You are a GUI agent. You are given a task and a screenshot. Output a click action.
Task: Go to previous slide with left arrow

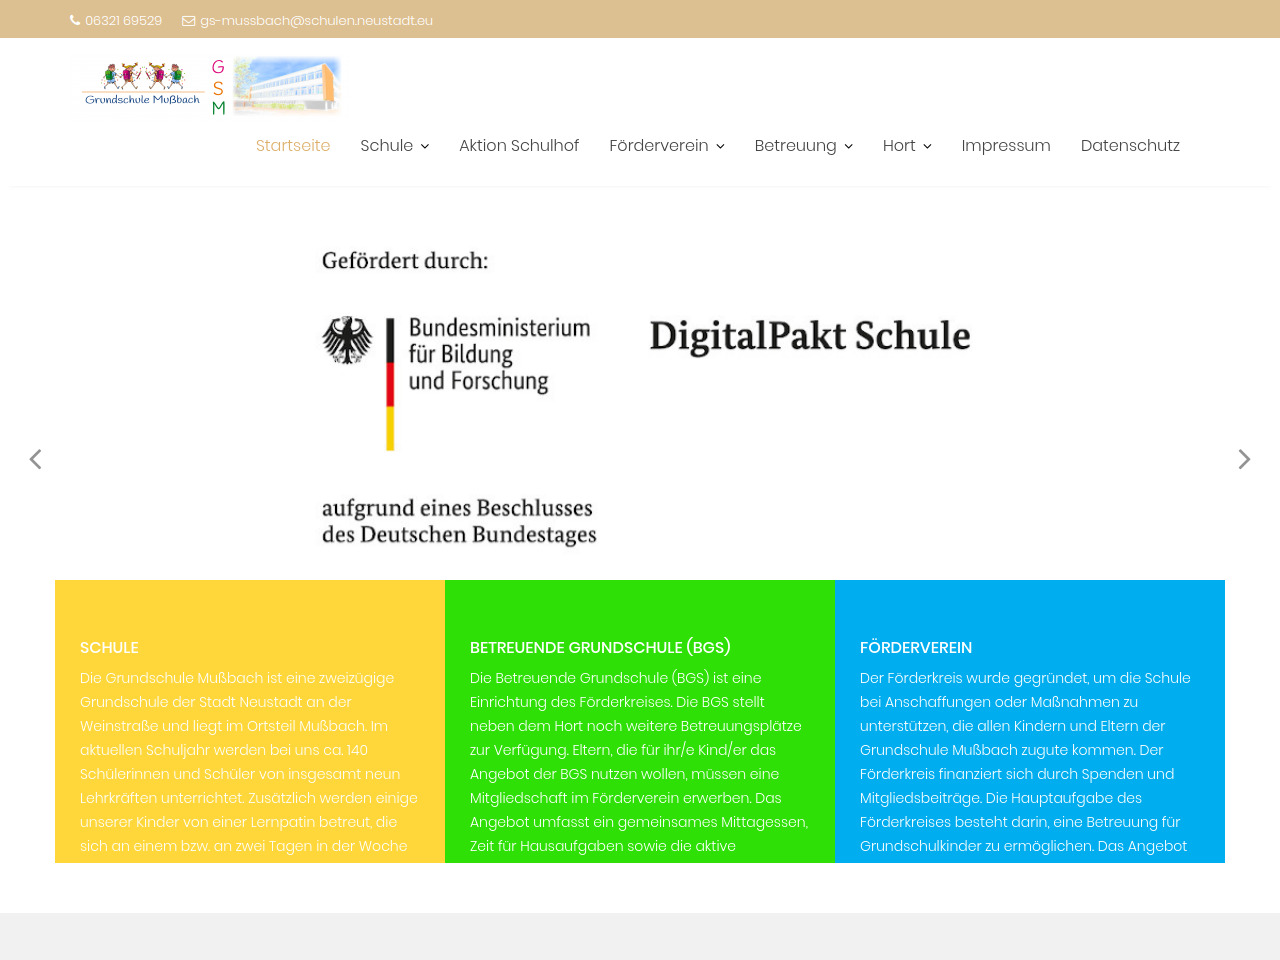[35, 459]
